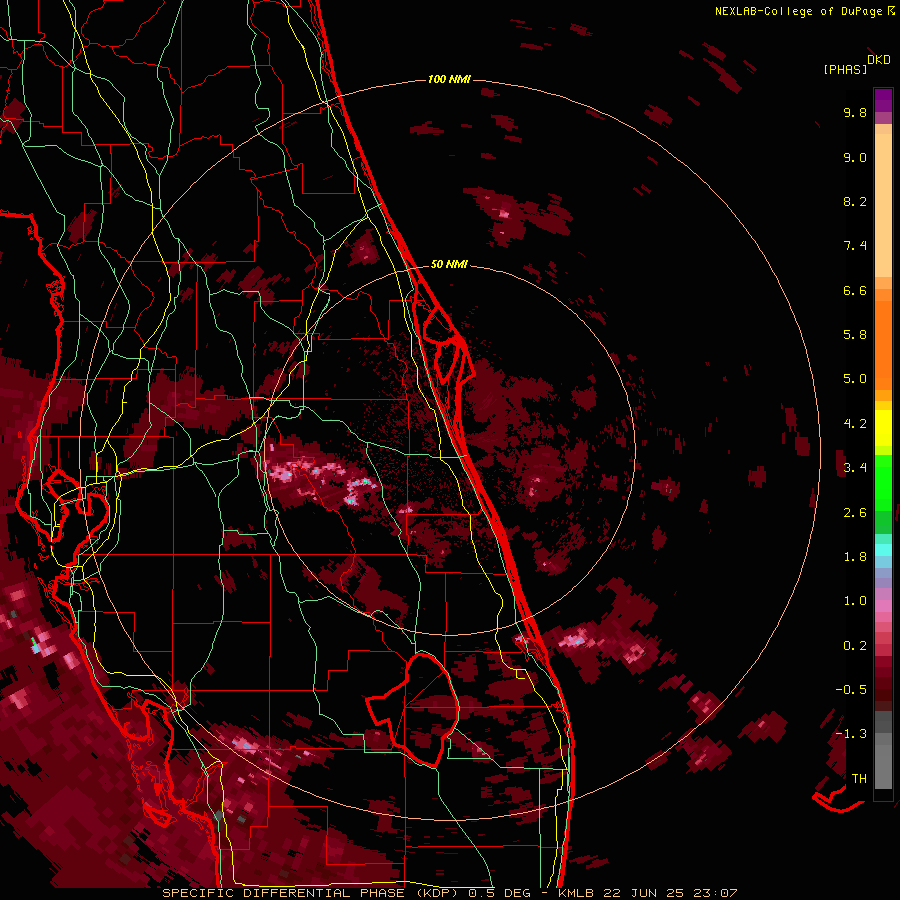Pick the pink segment of the color bar

coord(883,606)
